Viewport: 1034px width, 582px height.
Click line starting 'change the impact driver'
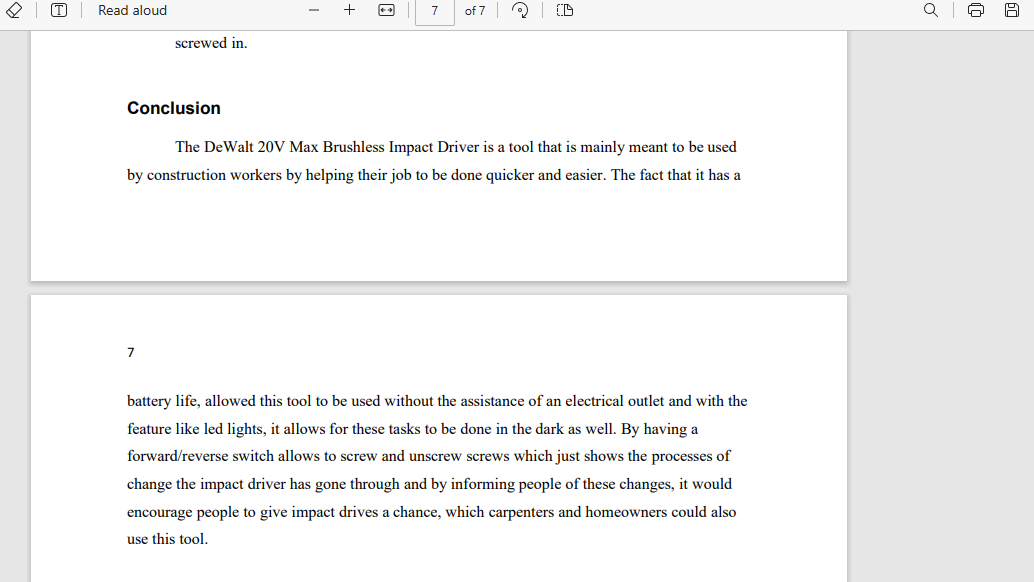click(x=429, y=484)
